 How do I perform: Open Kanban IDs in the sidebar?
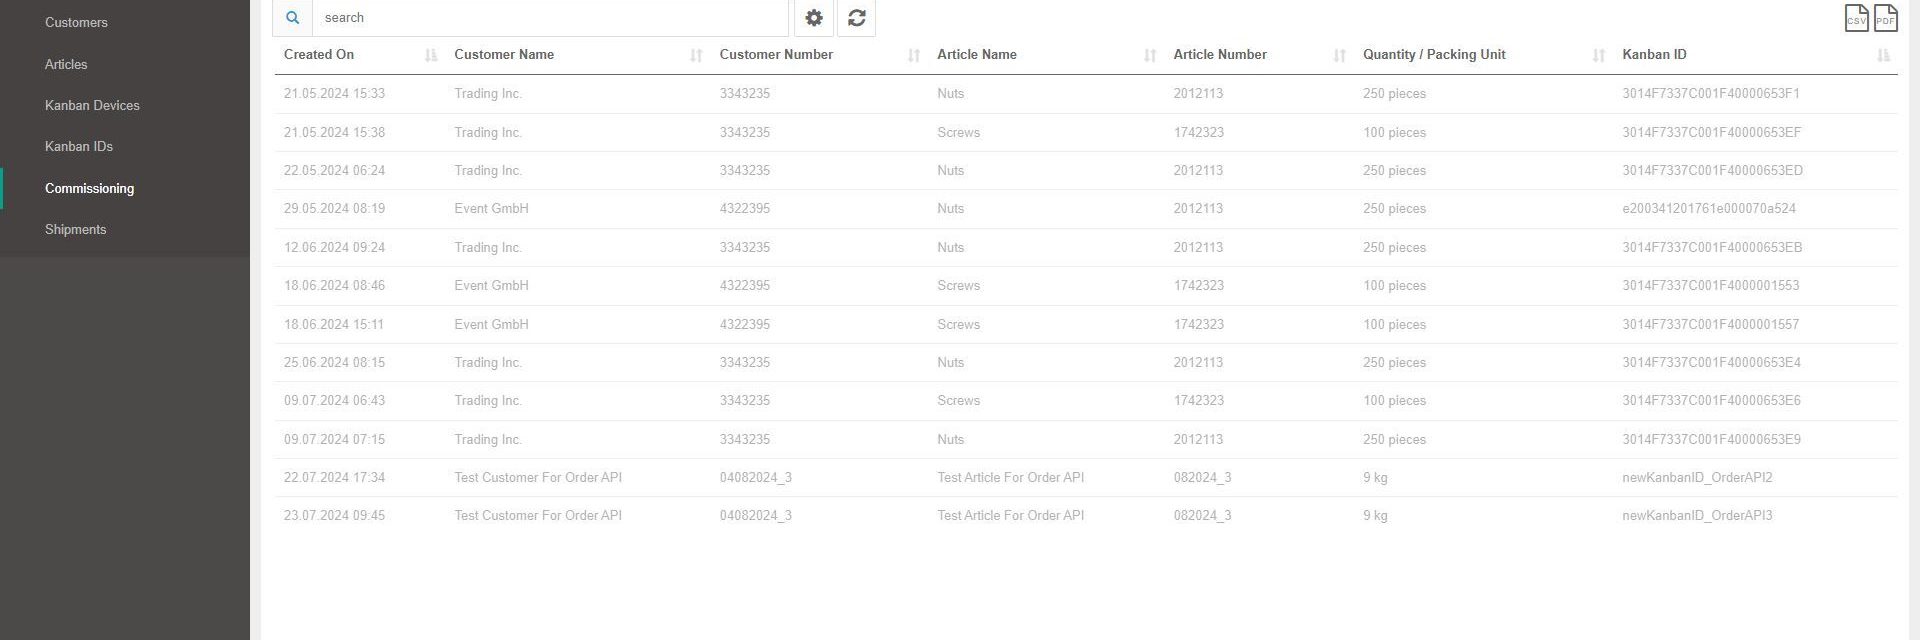pos(79,146)
